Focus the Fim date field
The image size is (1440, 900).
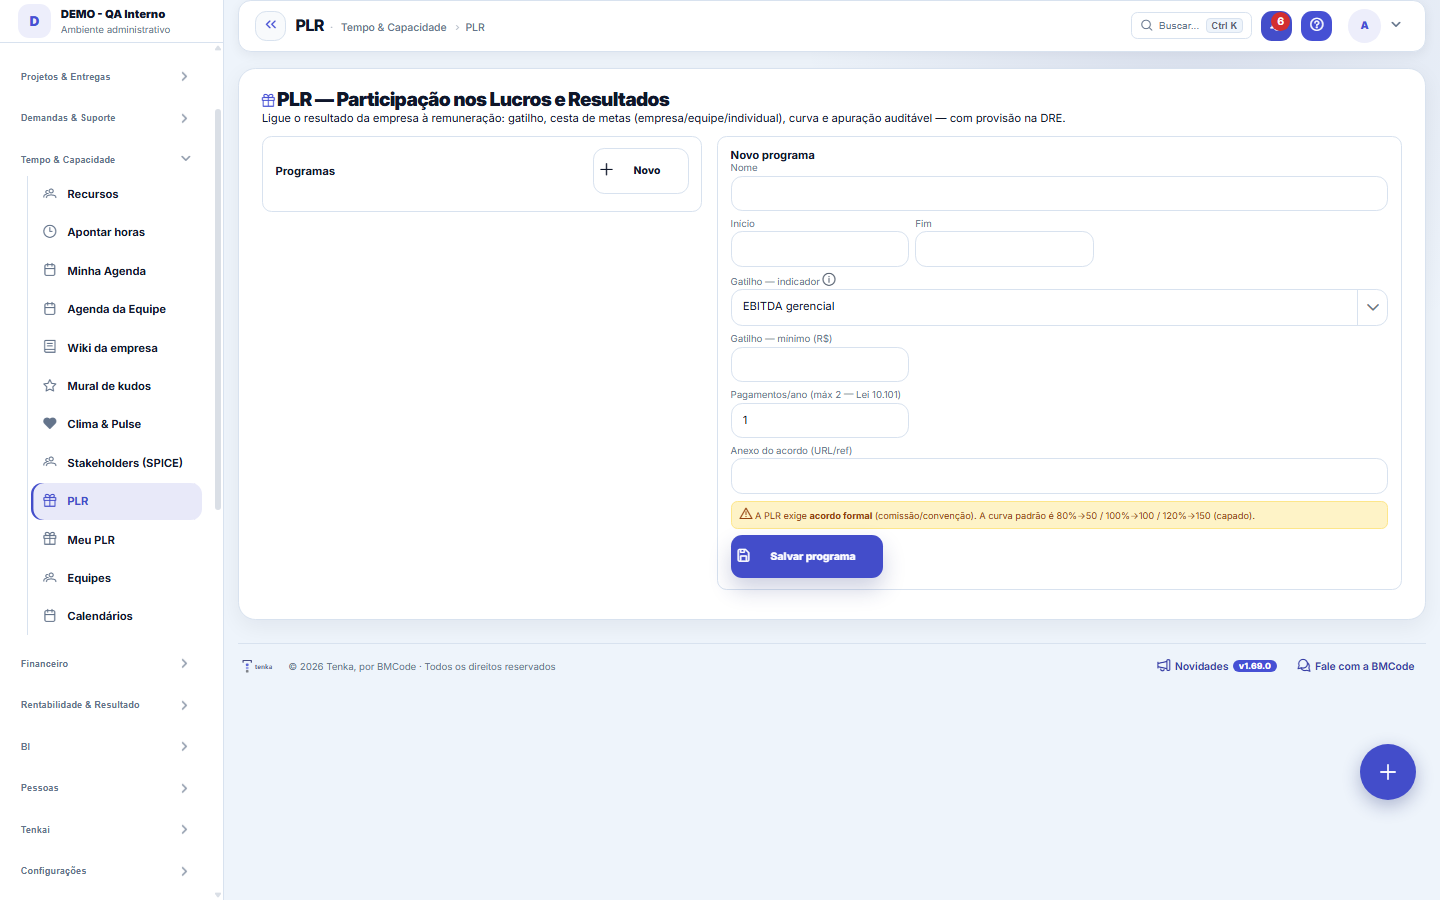pos(1004,249)
